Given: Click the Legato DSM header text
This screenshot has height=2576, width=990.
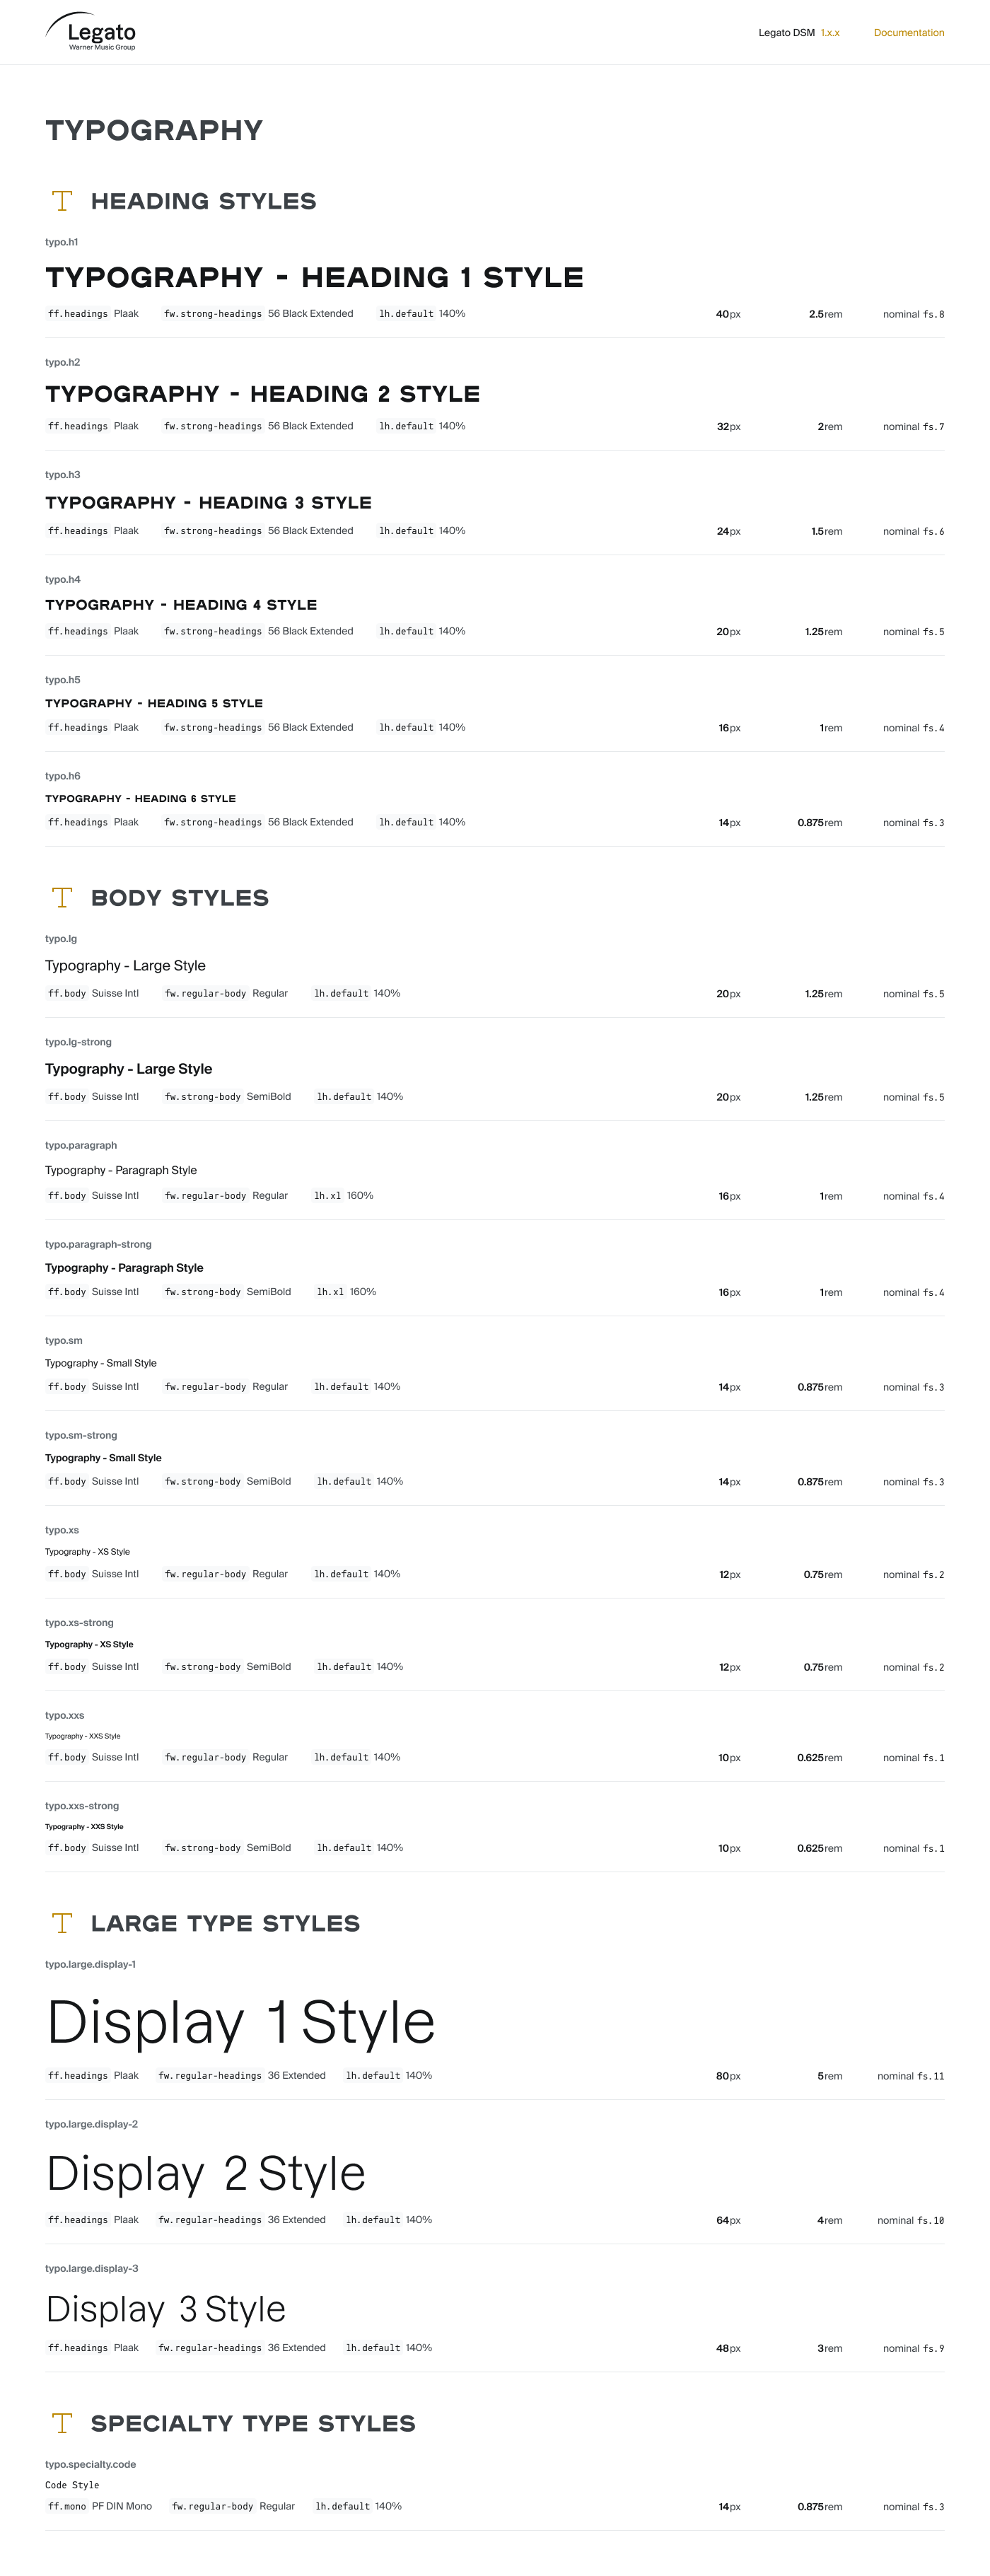Looking at the screenshot, I should (x=786, y=33).
